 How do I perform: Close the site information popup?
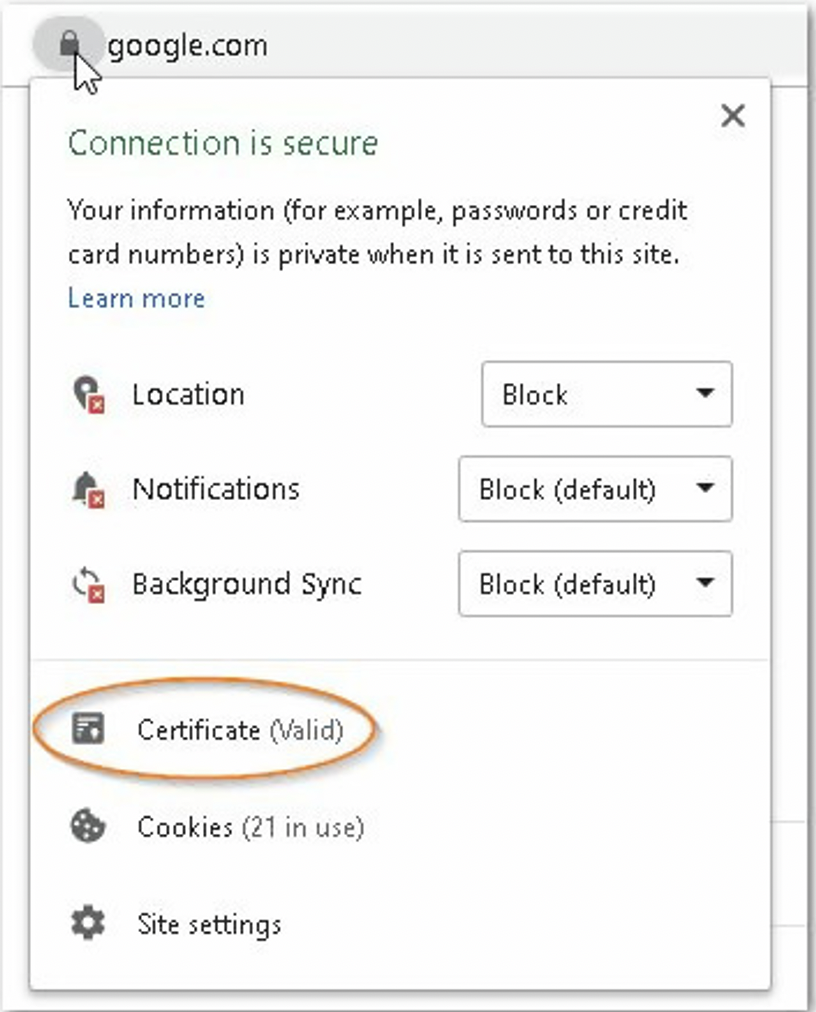click(x=733, y=116)
